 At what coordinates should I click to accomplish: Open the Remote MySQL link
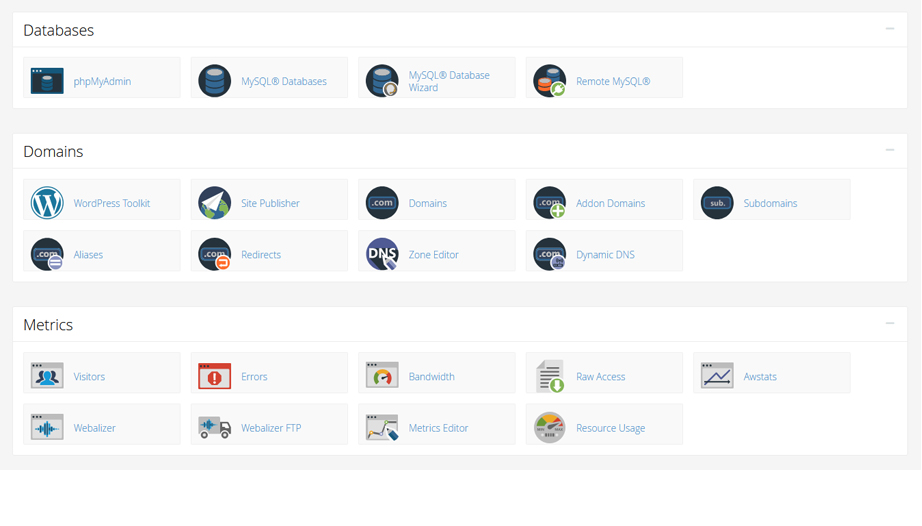pos(612,82)
